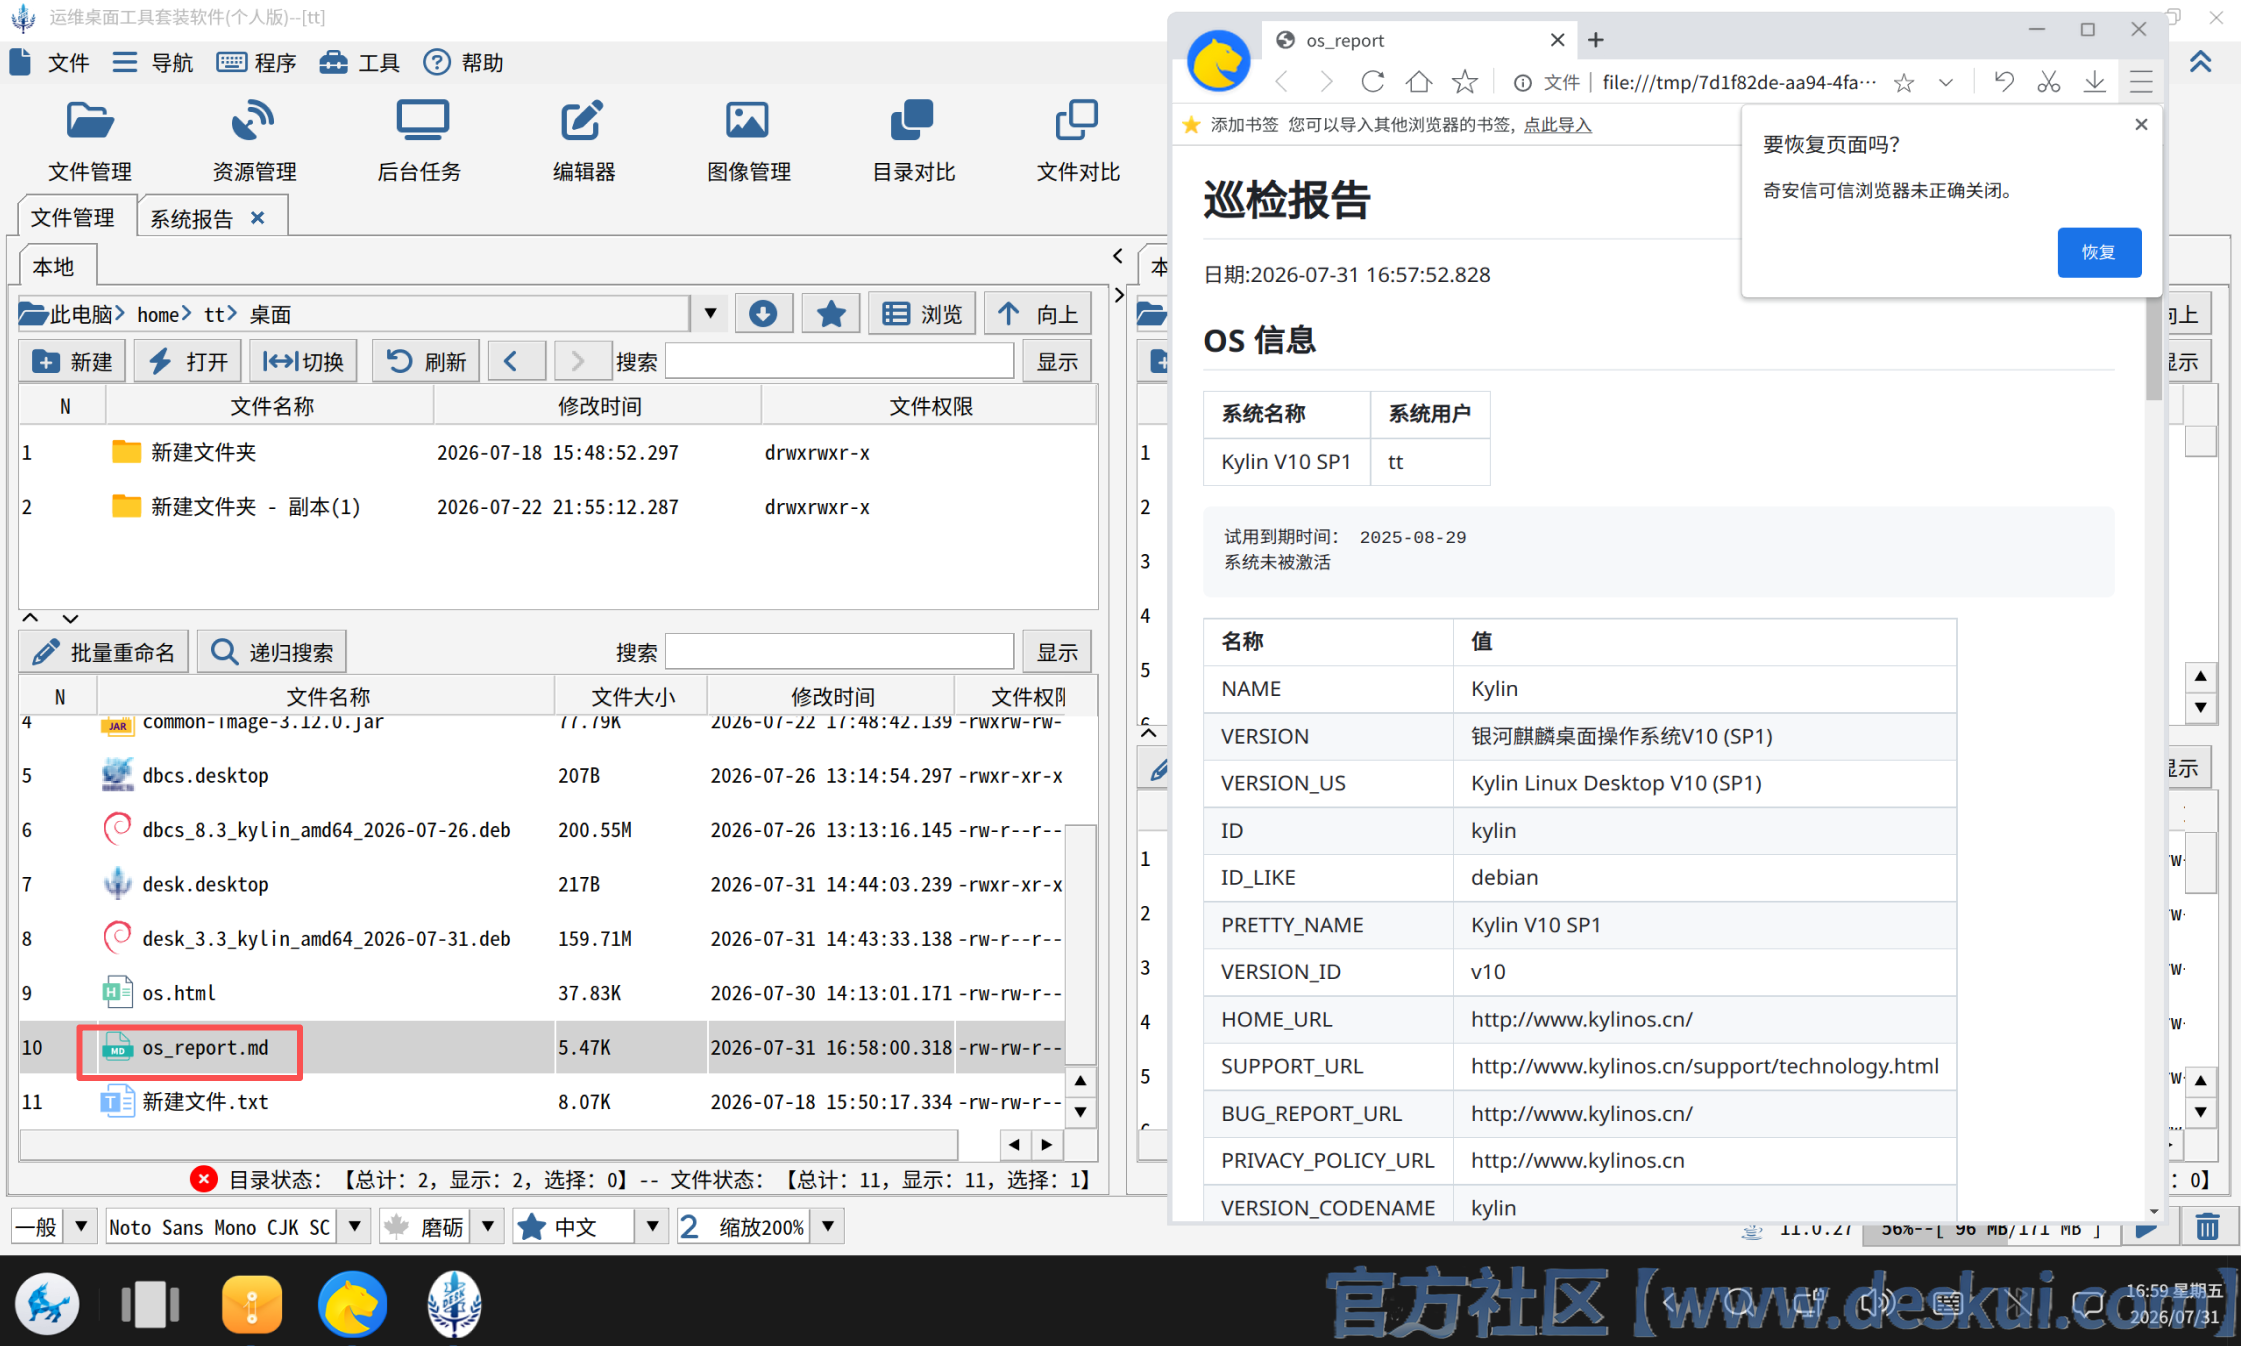Click the browser address bar URL
This screenshot has width=2241, height=1346.
tap(1738, 82)
